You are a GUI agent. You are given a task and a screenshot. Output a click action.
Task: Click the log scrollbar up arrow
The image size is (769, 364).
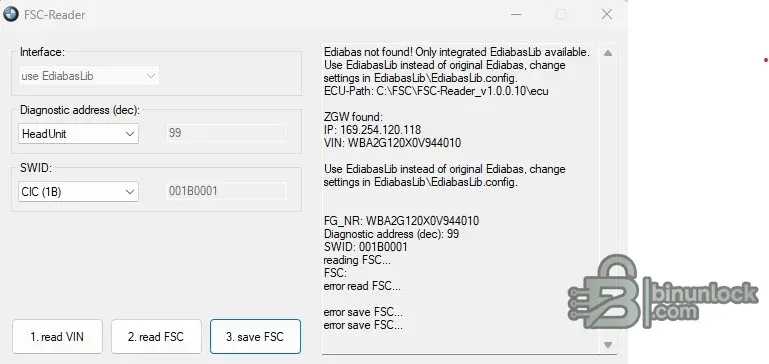click(608, 53)
